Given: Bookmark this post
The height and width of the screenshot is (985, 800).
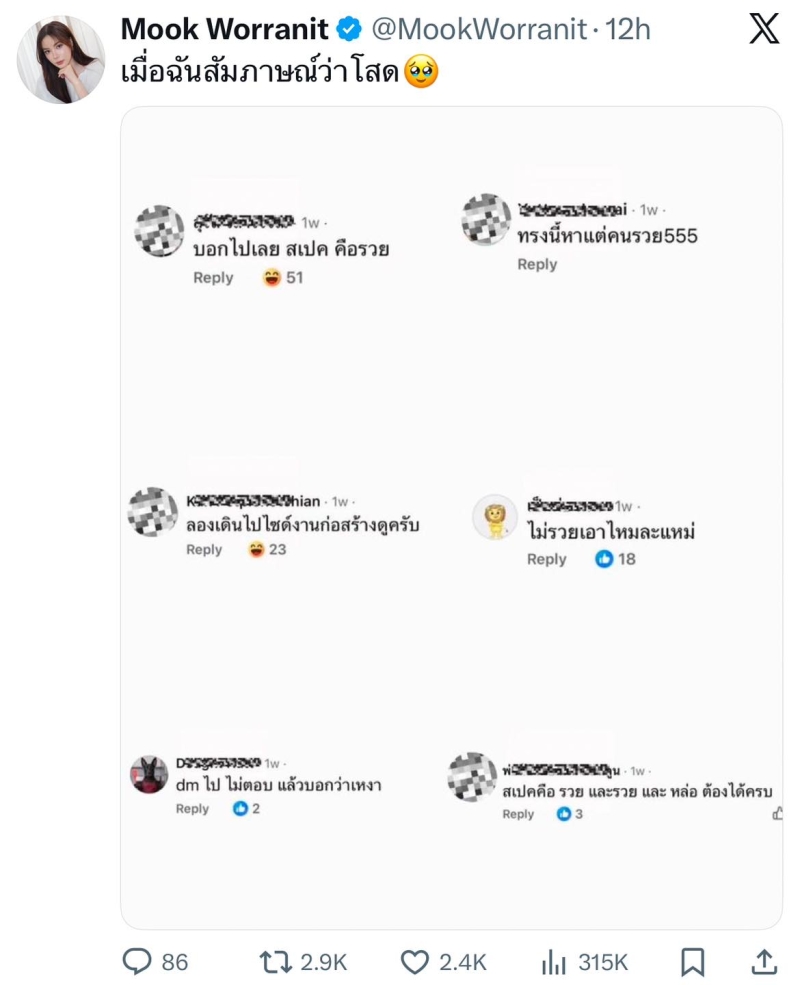Looking at the screenshot, I should tap(692, 962).
